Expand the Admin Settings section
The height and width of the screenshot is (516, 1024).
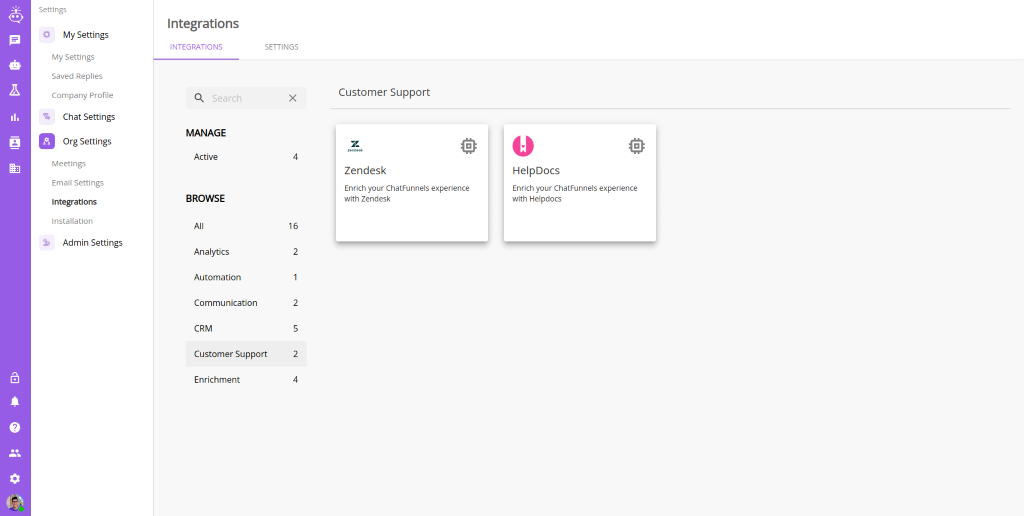93,242
